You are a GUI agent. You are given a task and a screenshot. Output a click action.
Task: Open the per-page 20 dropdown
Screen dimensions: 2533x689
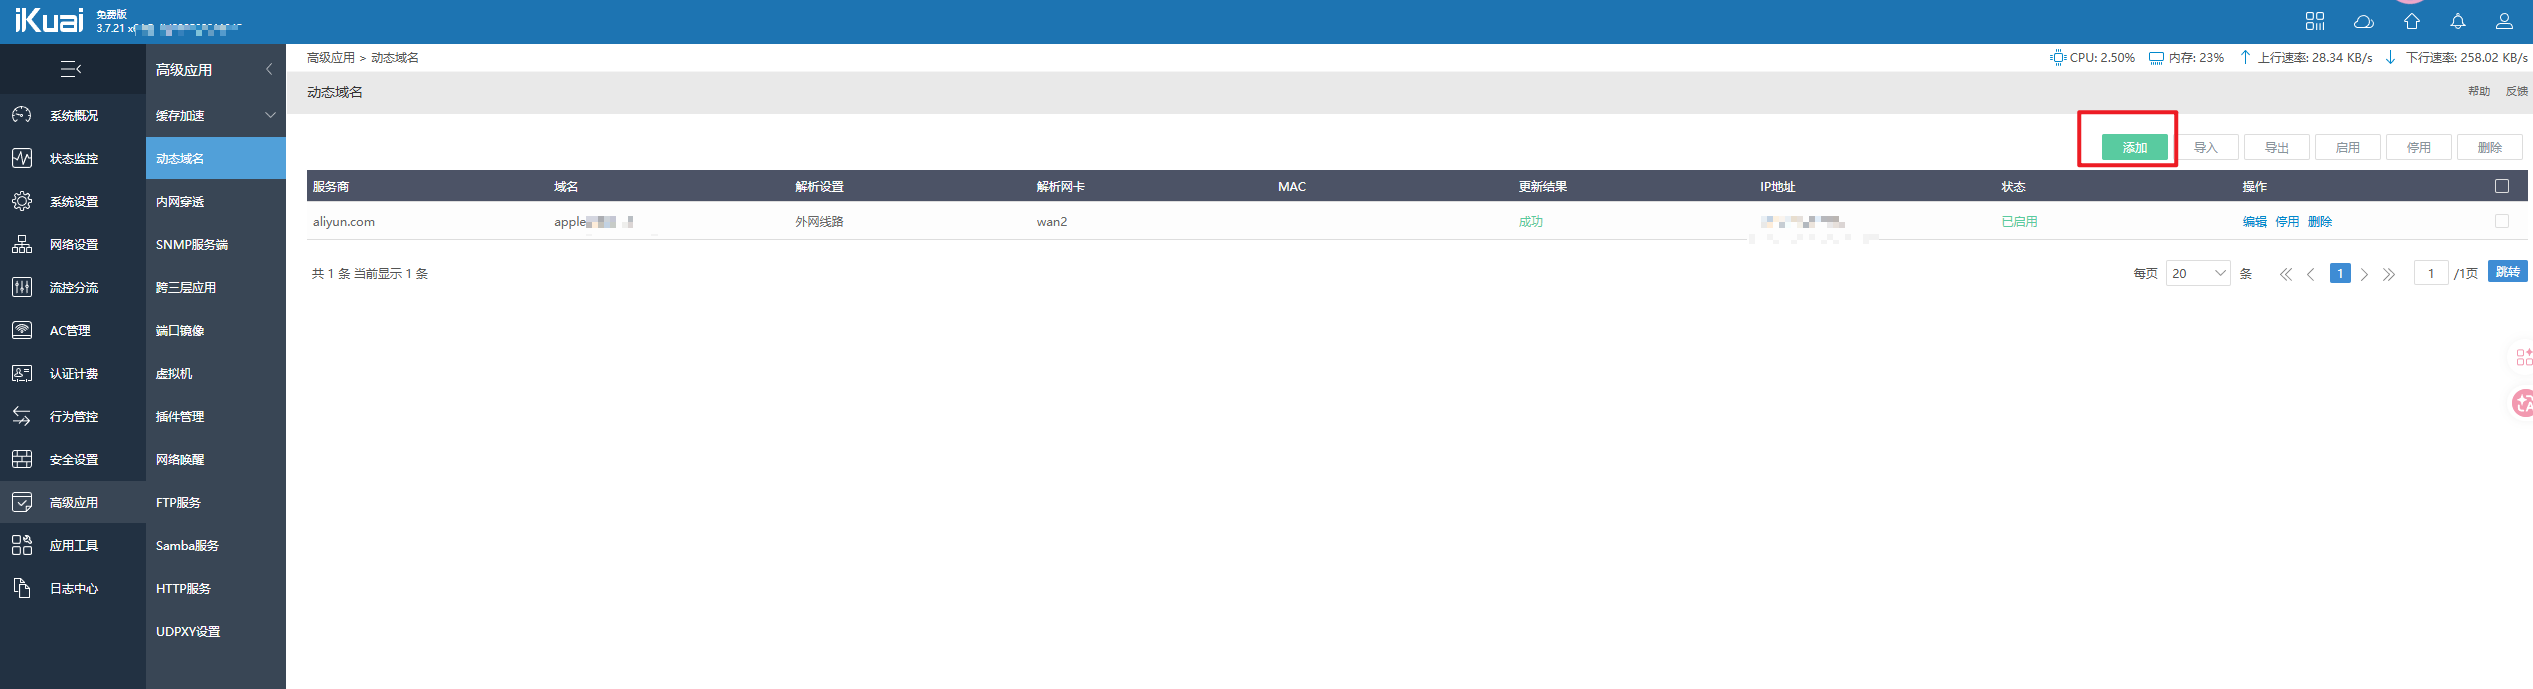[x=2197, y=273]
